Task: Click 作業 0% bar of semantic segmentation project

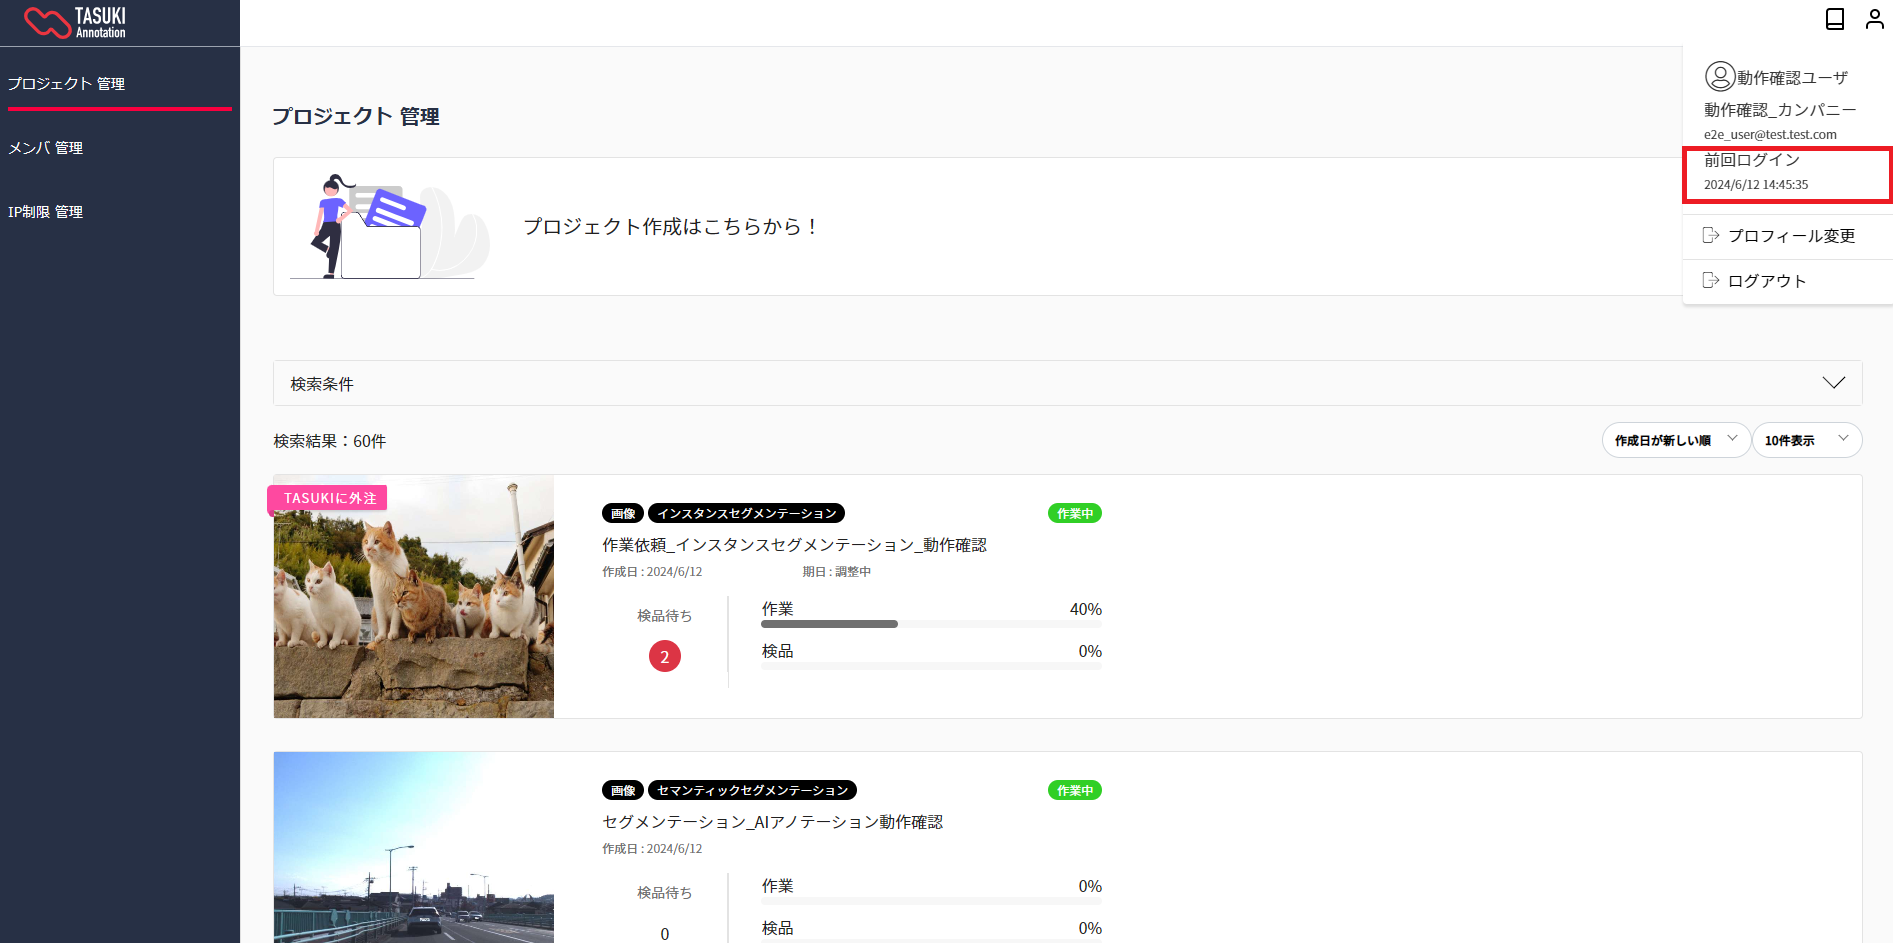Action: click(931, 901)
